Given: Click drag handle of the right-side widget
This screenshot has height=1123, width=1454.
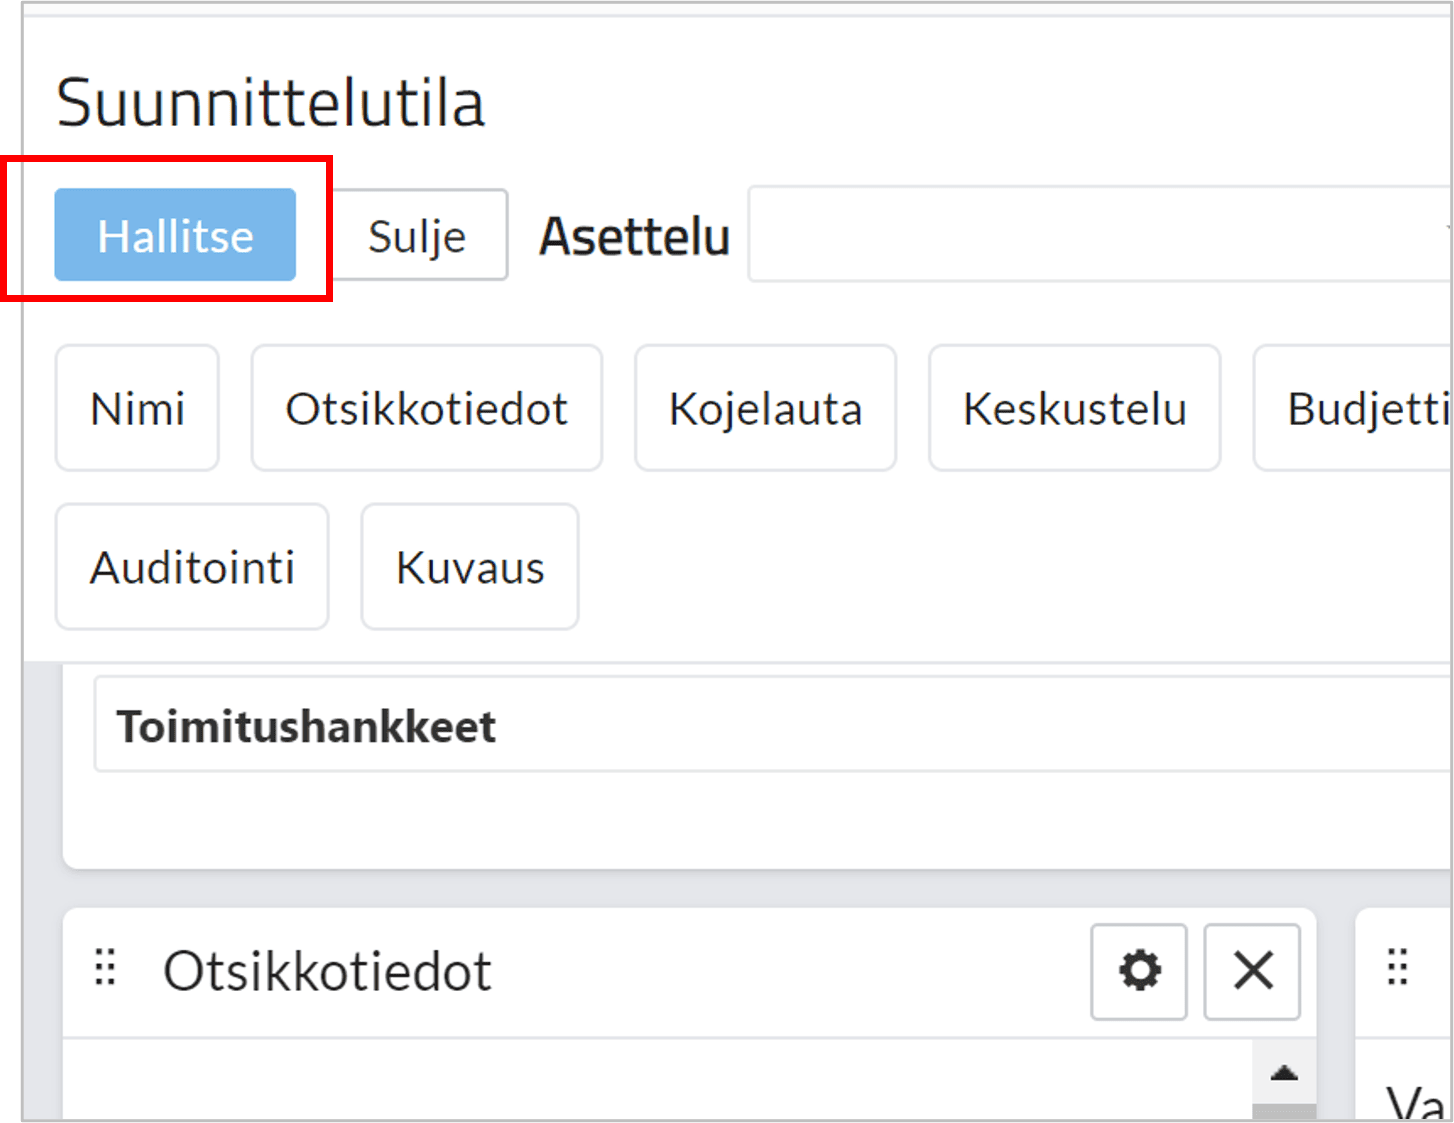Looking at the screenshot, I should click(x=1398, y=968).
